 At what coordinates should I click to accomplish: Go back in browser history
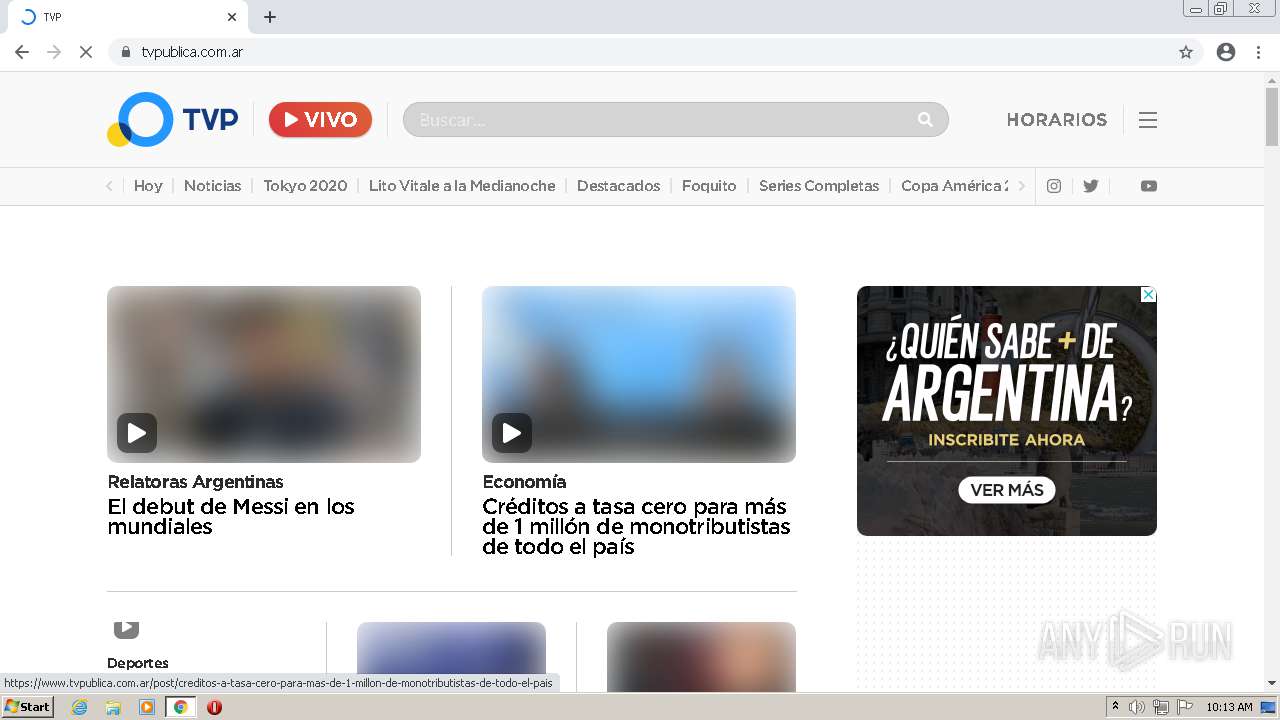[x=22, y=52]
